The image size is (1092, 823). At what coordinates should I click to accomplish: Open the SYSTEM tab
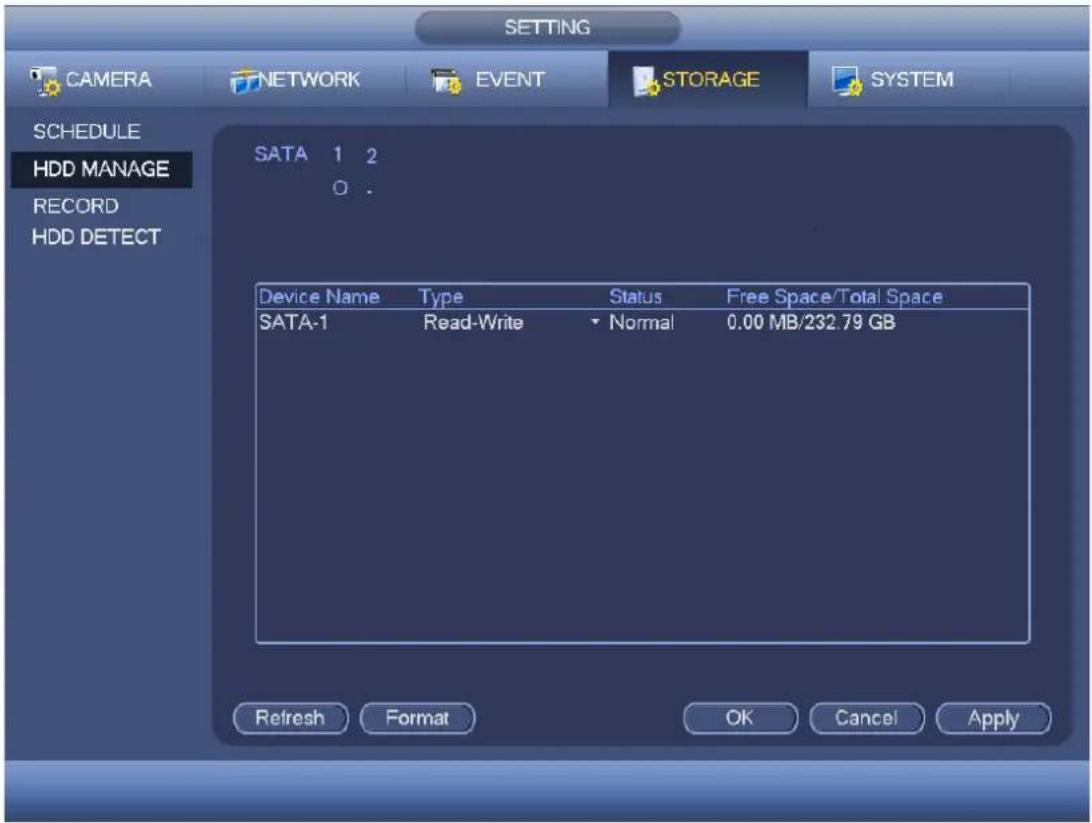pyautogui.click(x=910, y=79)
